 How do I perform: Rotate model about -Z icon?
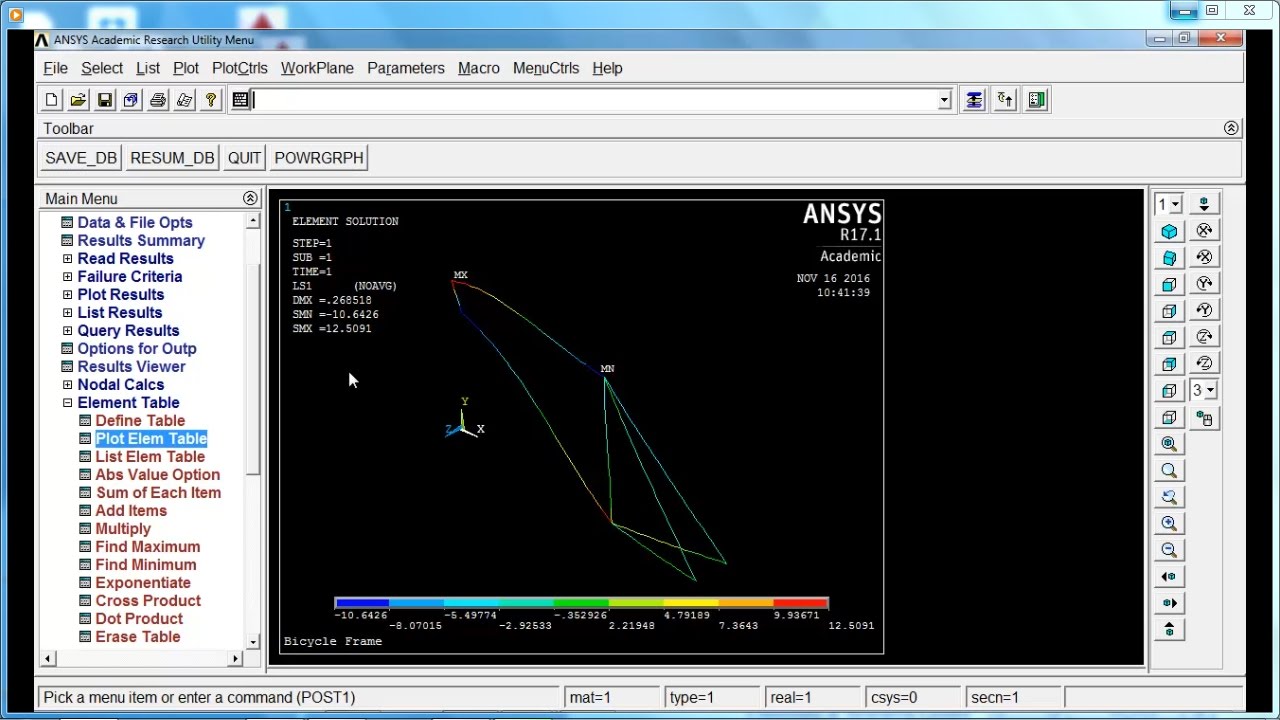[x=1204, y=364]
